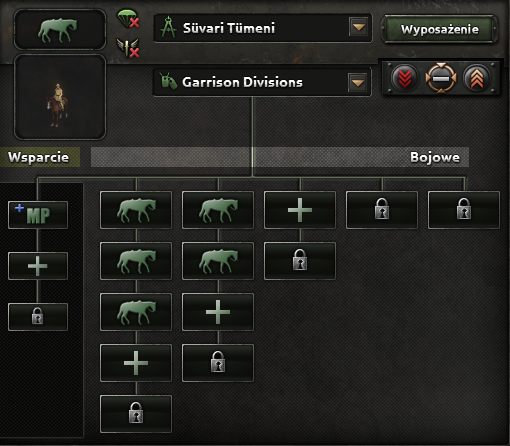Select top cavalry battalion in second column
The width and height of the screenshot is (510, 446).
tap(218, 210)
